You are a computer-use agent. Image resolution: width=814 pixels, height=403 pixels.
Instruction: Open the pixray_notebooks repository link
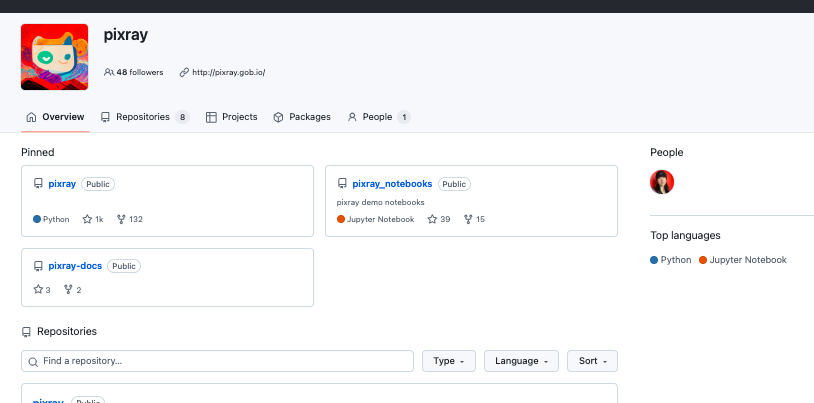pos(392,184)
